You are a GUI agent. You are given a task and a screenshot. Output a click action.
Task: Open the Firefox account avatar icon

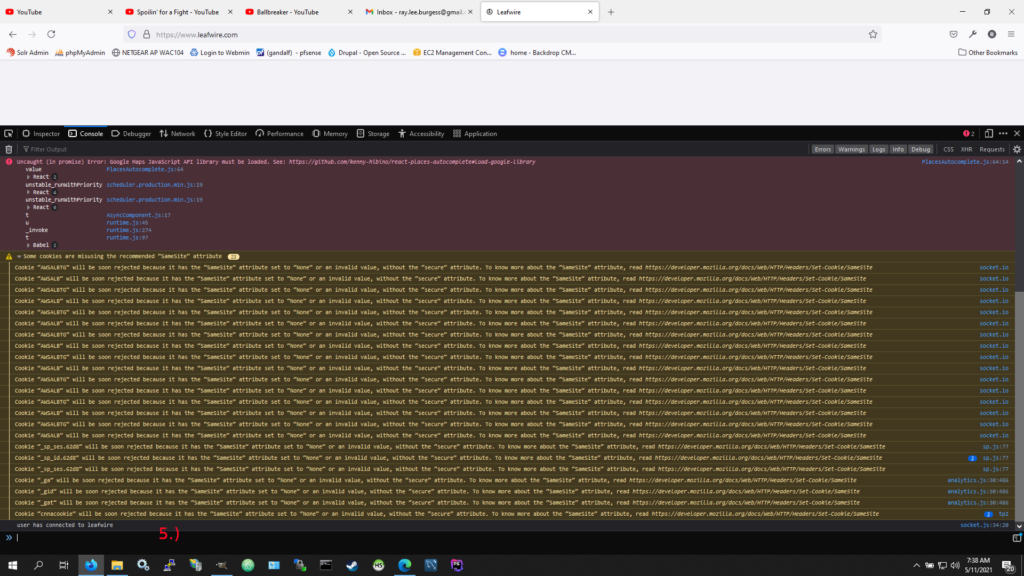pos(991,34)
